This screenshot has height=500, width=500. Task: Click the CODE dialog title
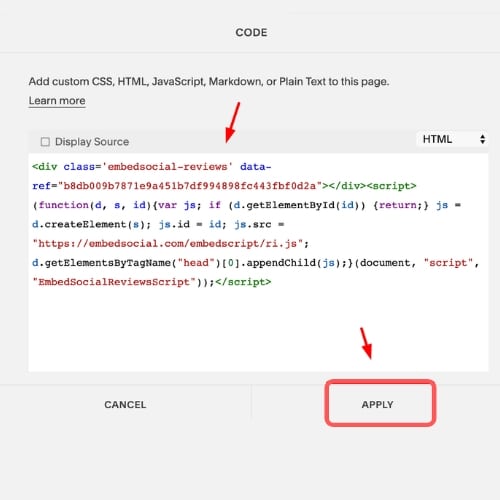[x=251, y=33]
